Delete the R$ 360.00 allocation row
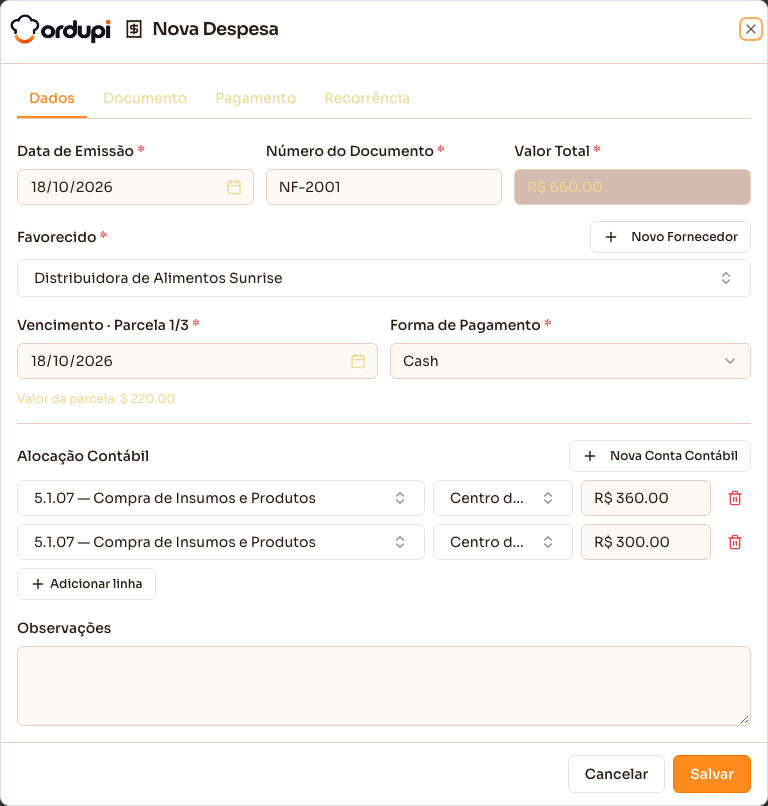 pos(735,498)
